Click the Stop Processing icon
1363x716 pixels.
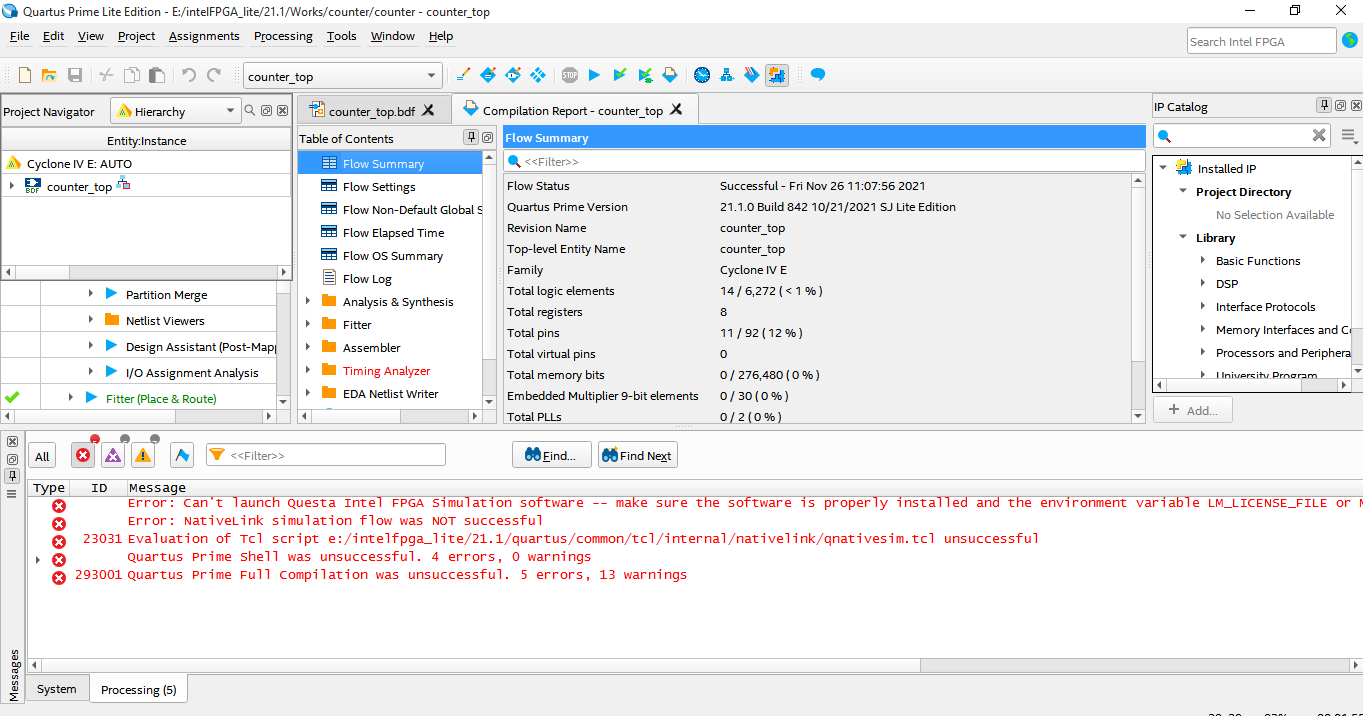[569, 75]
